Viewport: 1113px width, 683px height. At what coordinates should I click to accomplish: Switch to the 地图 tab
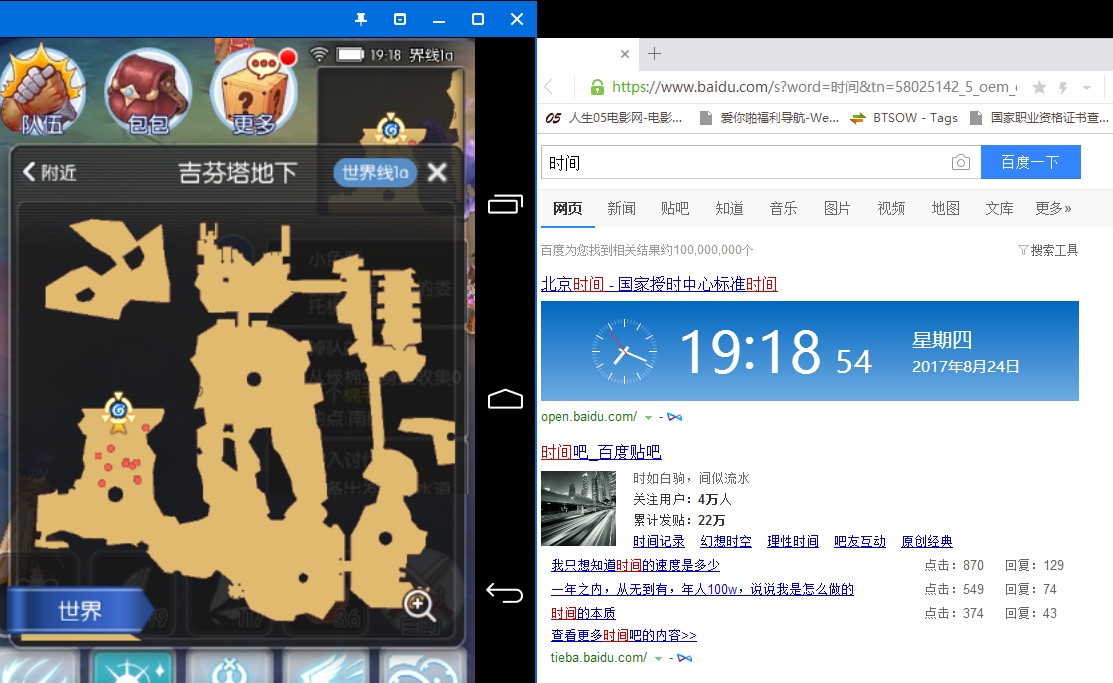pyautogui.click(x=945, y=208)
